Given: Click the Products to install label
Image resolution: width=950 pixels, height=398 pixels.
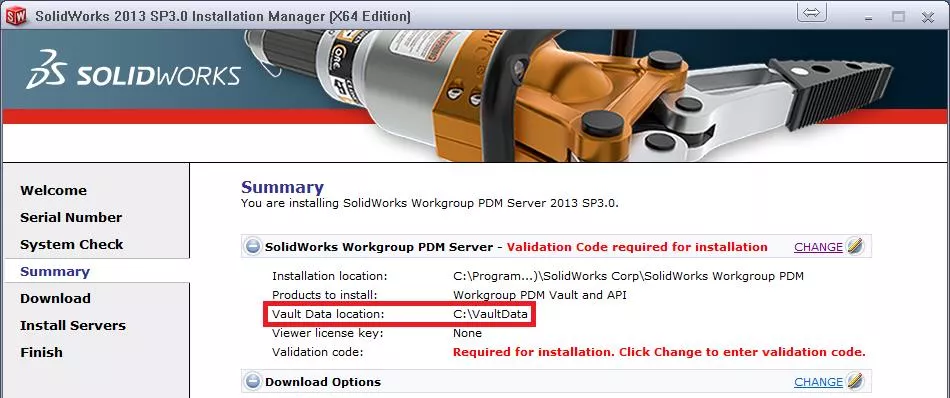Looking at the screenshot, I should [x=325, y=296].
